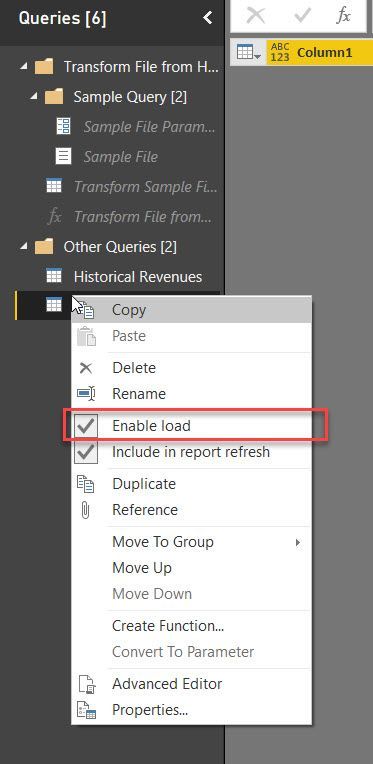Click the Rename icon in context menu
Screen dimensions: 373x764
point(86,393)
